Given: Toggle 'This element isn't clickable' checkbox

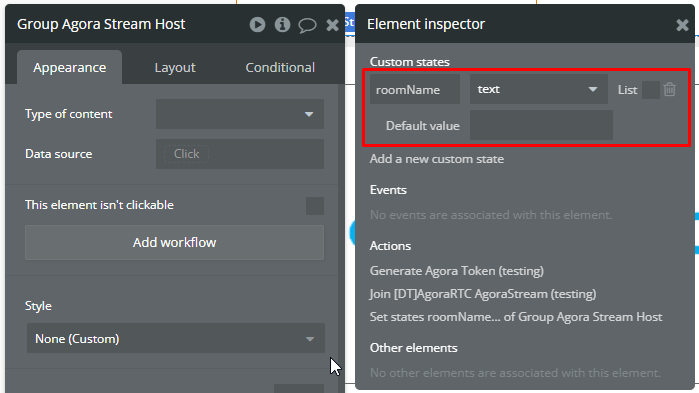Looking at the screenshot, I should coord(315,205).
